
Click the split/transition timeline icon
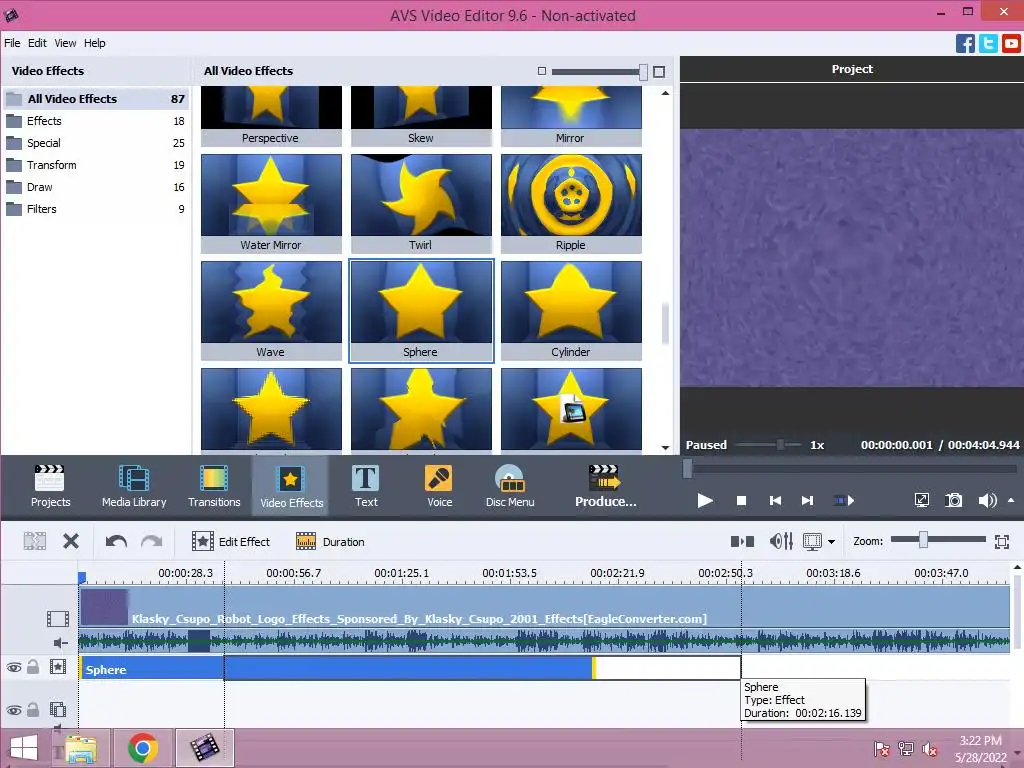tap(742, 541)
